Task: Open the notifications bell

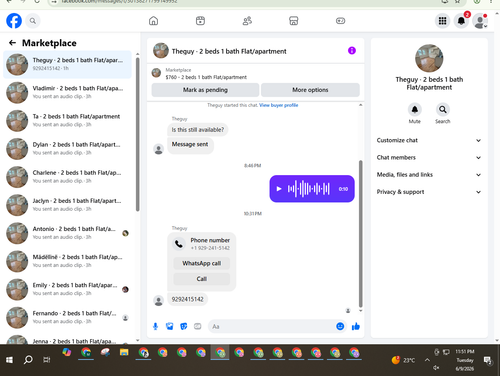Action: click(461, 21)
